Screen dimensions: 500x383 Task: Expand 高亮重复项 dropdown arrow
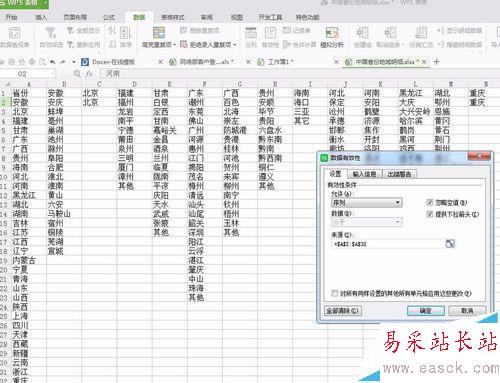(x=174, y=45)
